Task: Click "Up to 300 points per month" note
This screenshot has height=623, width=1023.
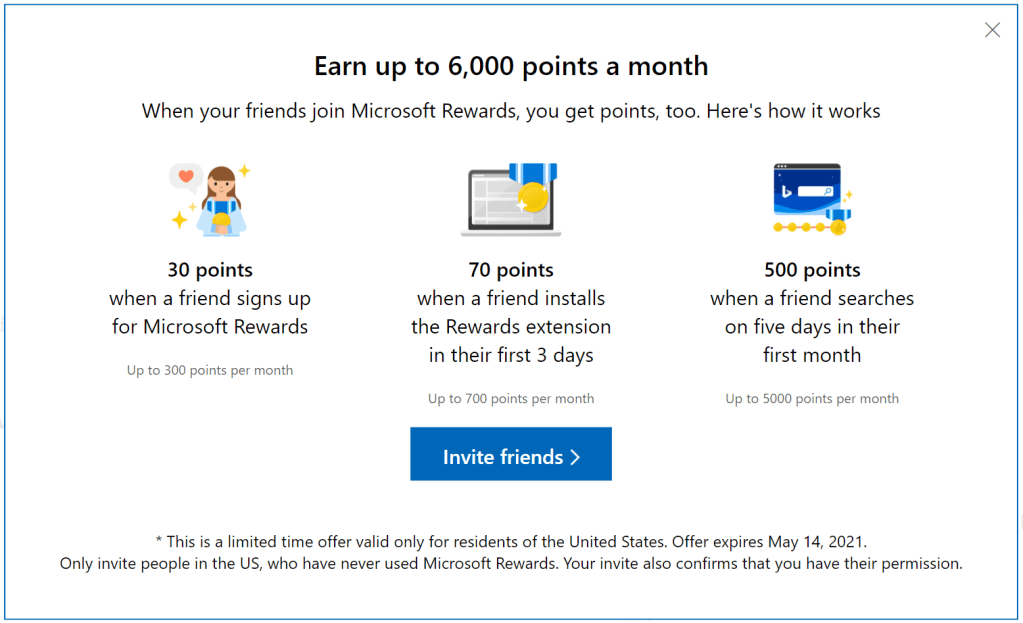Action: click(210, 370)
